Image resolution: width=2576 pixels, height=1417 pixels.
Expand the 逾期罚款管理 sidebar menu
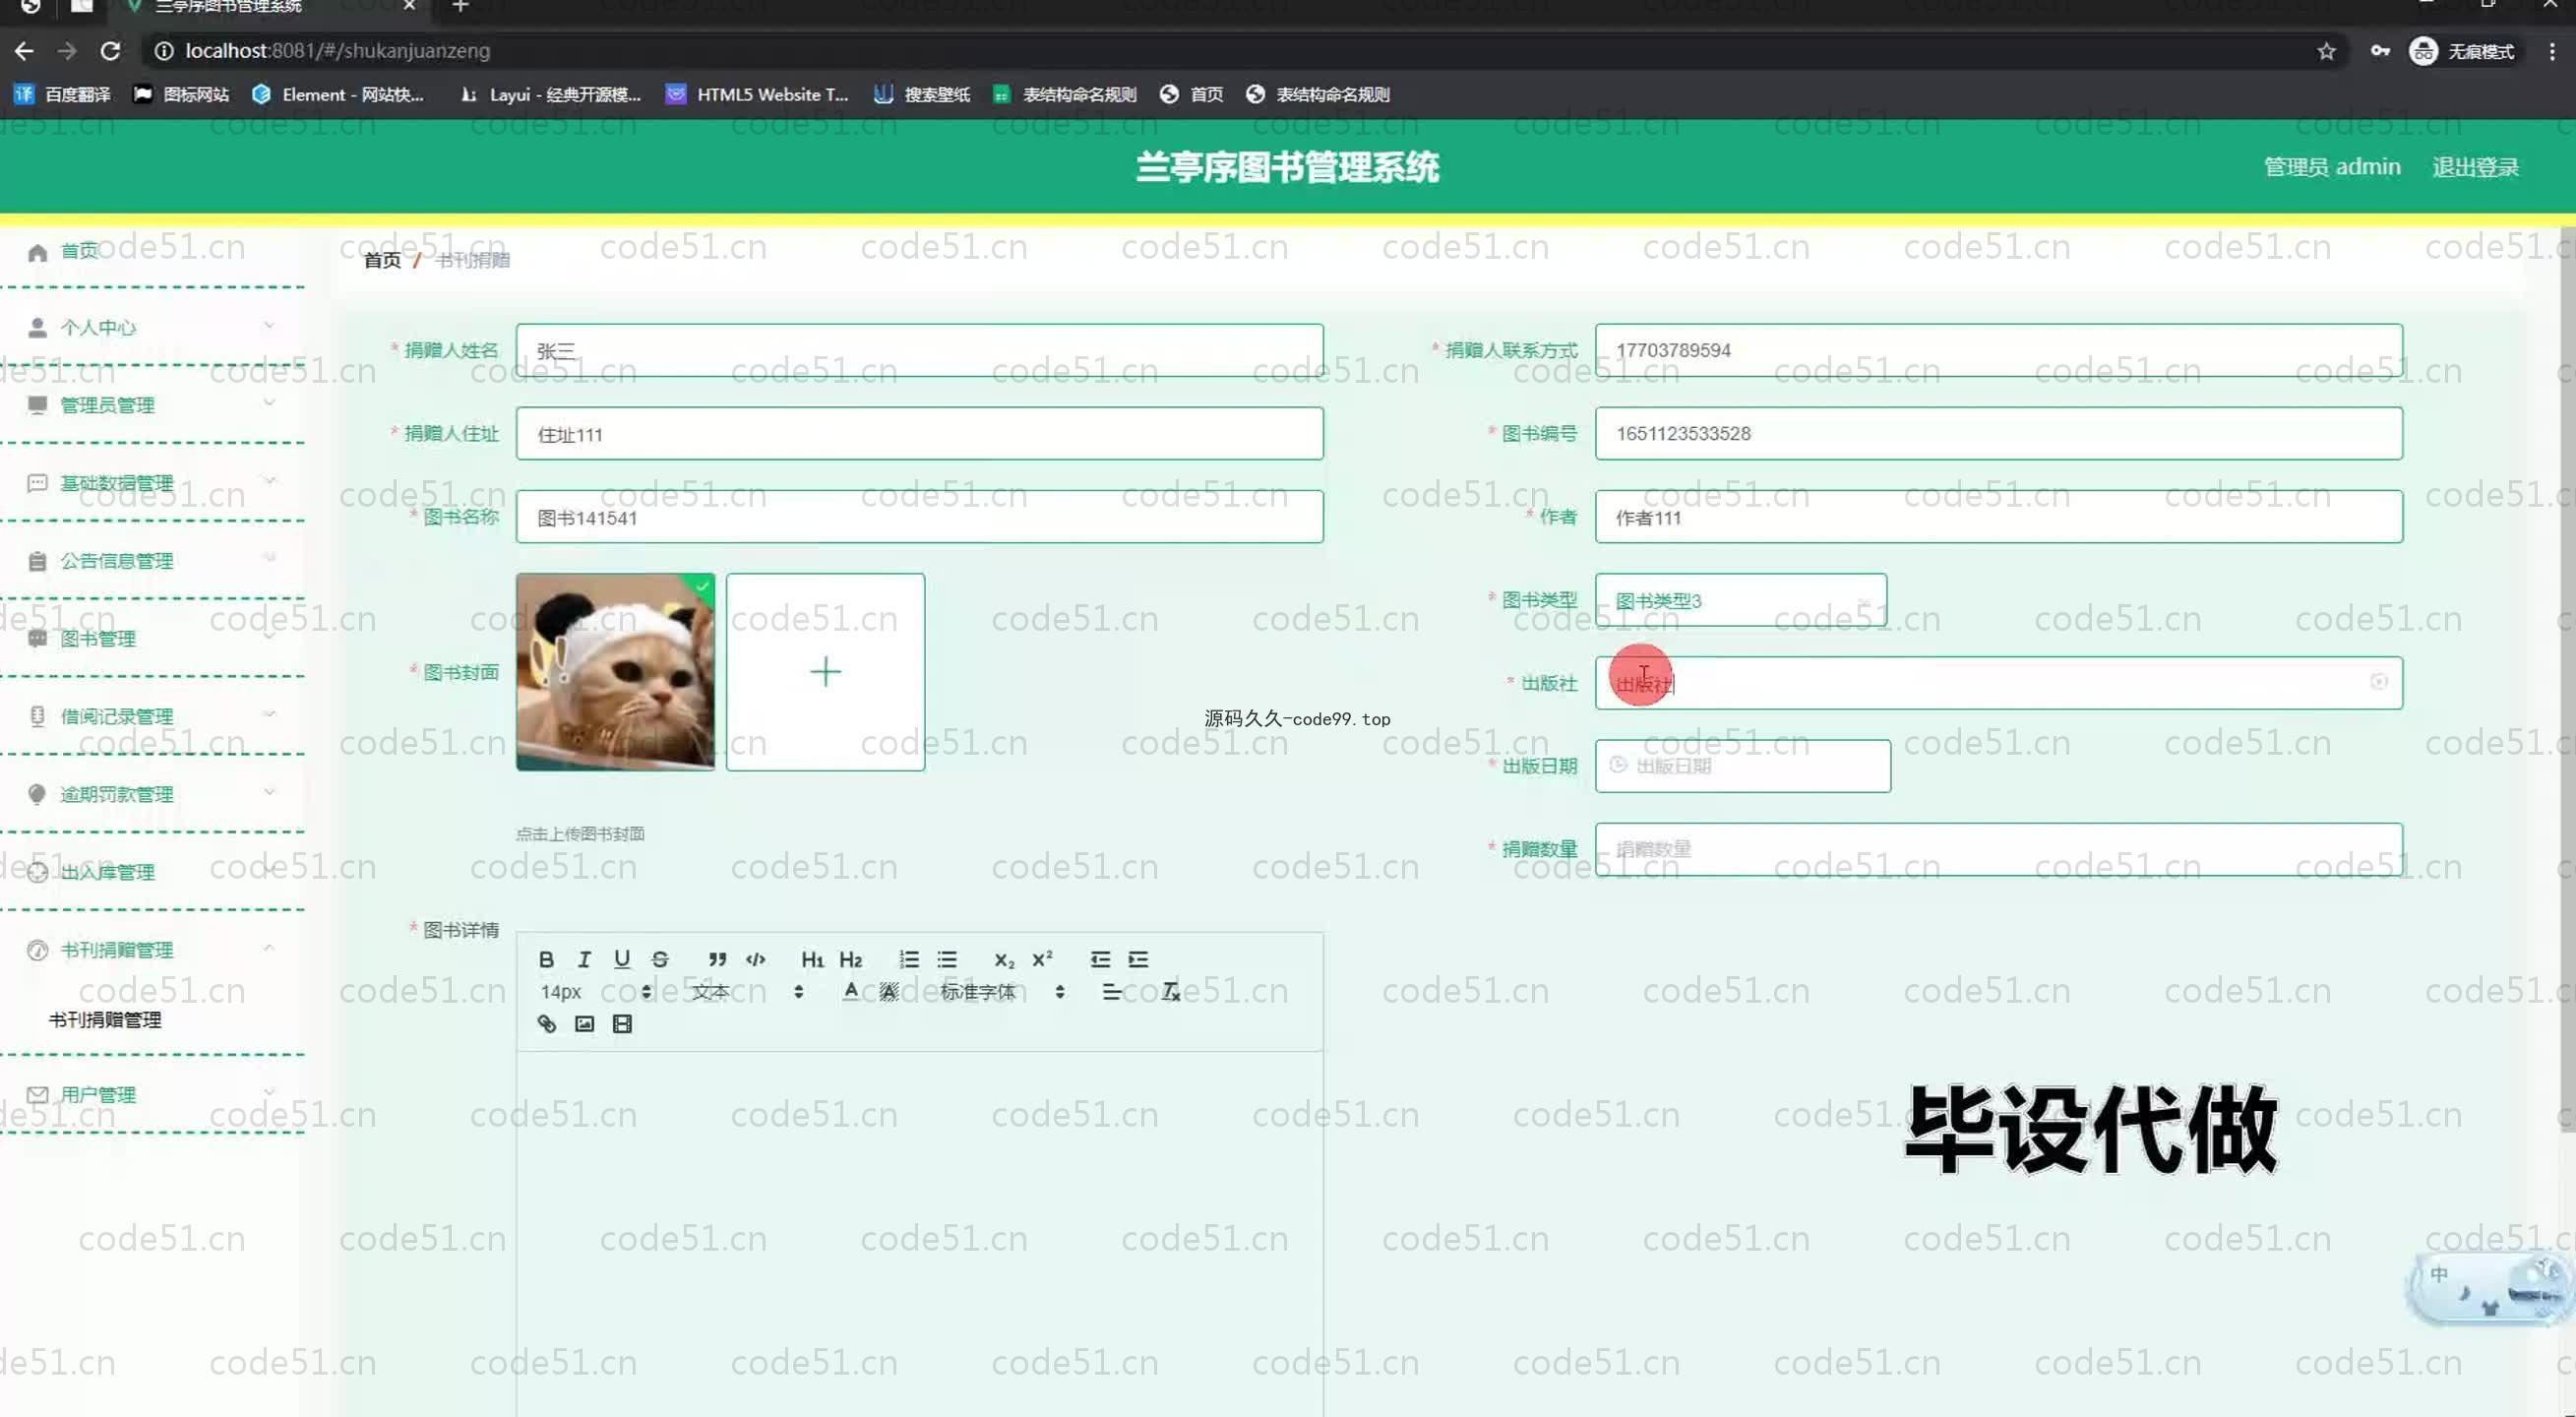click(150, 794)
